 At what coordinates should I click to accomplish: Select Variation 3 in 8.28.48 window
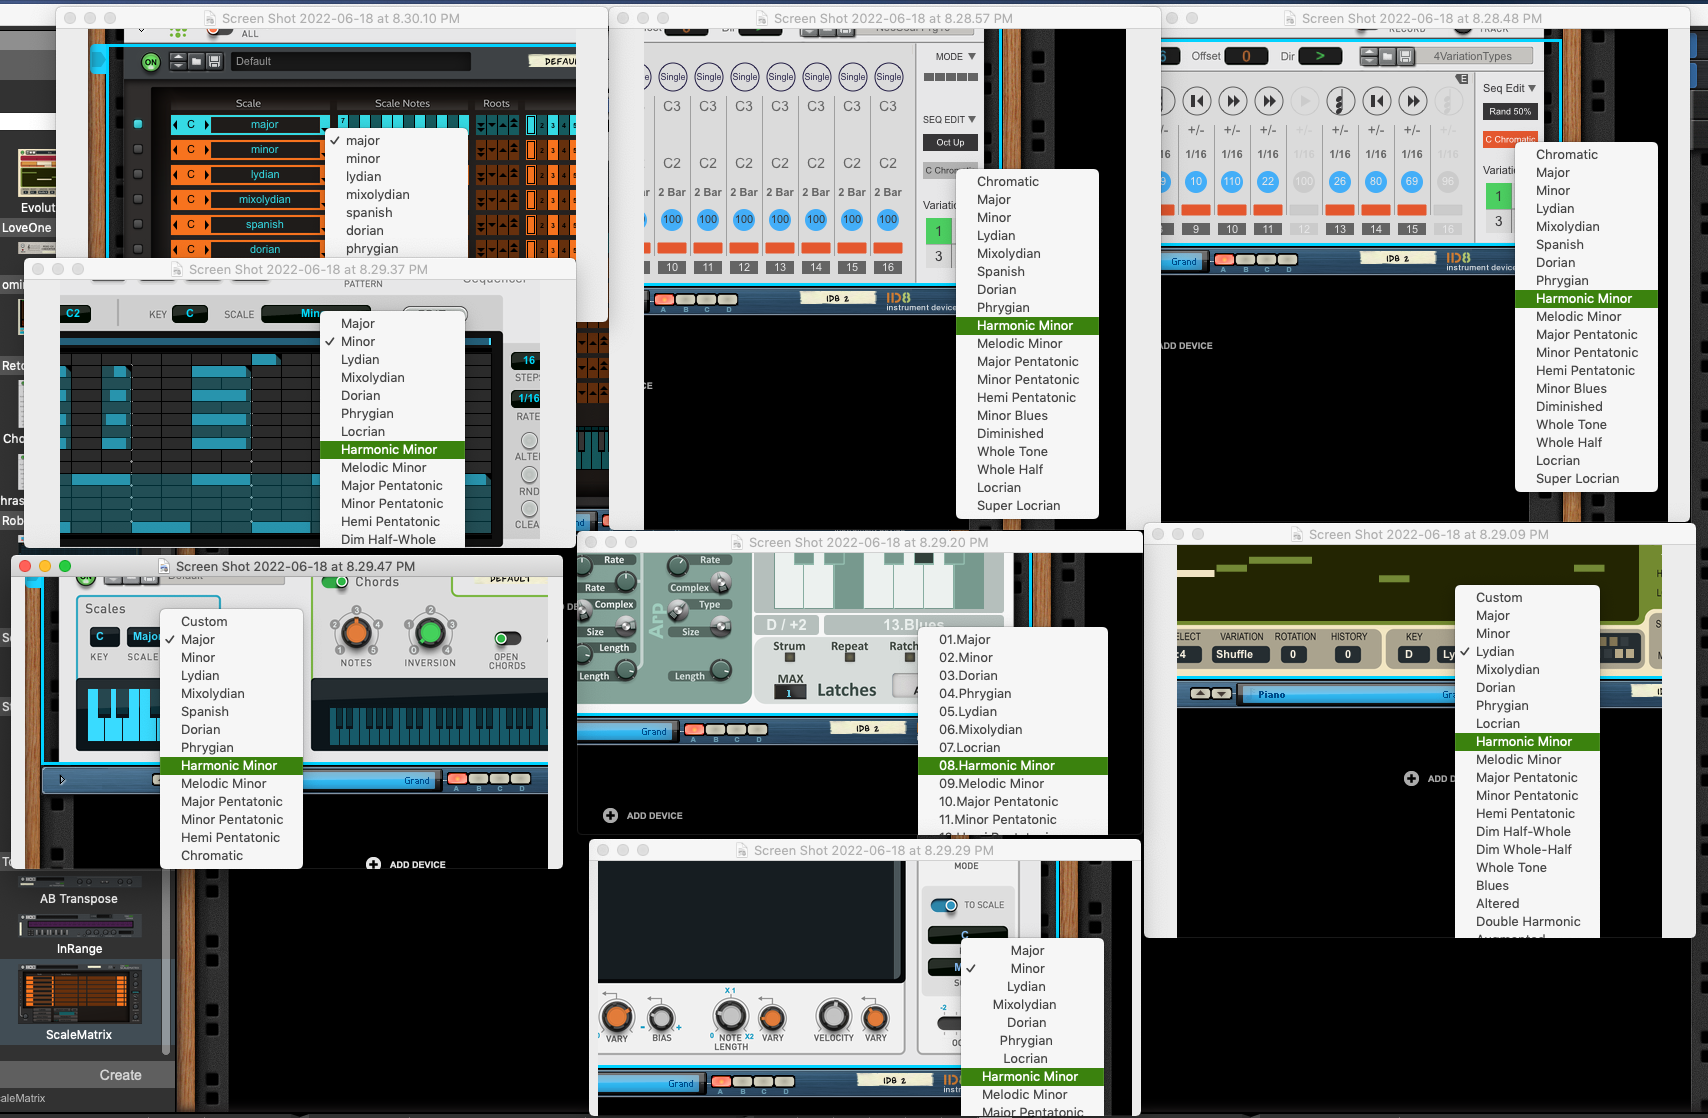[x=1498, y=222]
